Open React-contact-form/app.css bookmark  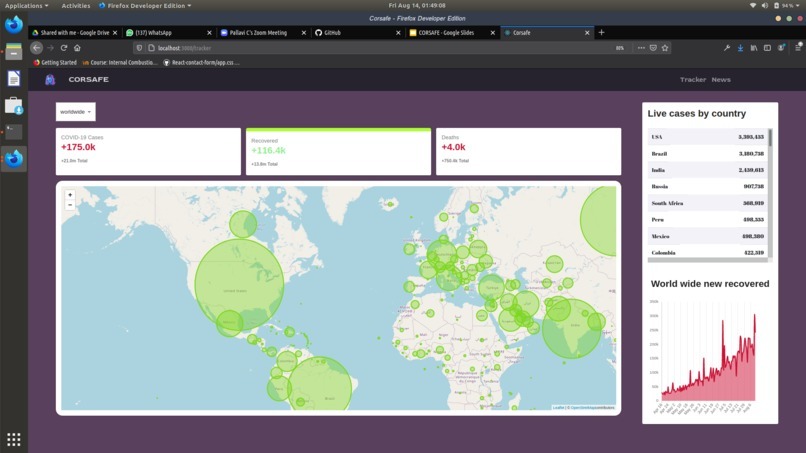click(x=202, y=62)
